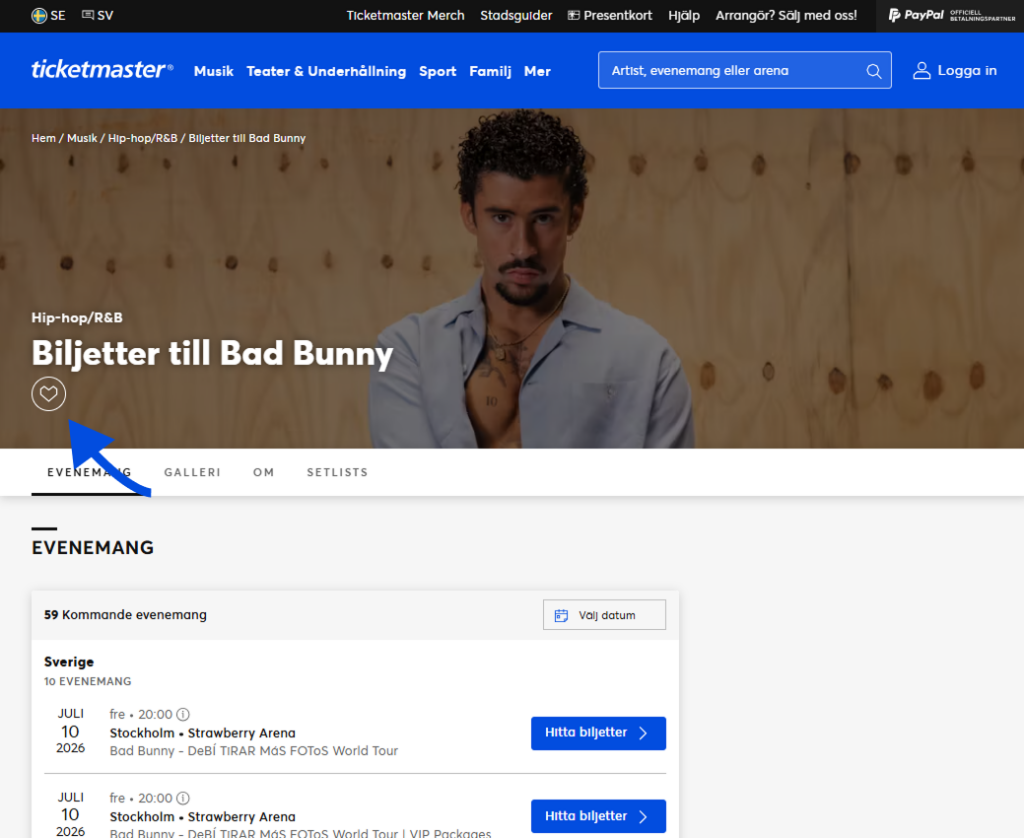Screen dimensions: 1024x838
Task: Click the search magnifier icon
Action: 874,71
